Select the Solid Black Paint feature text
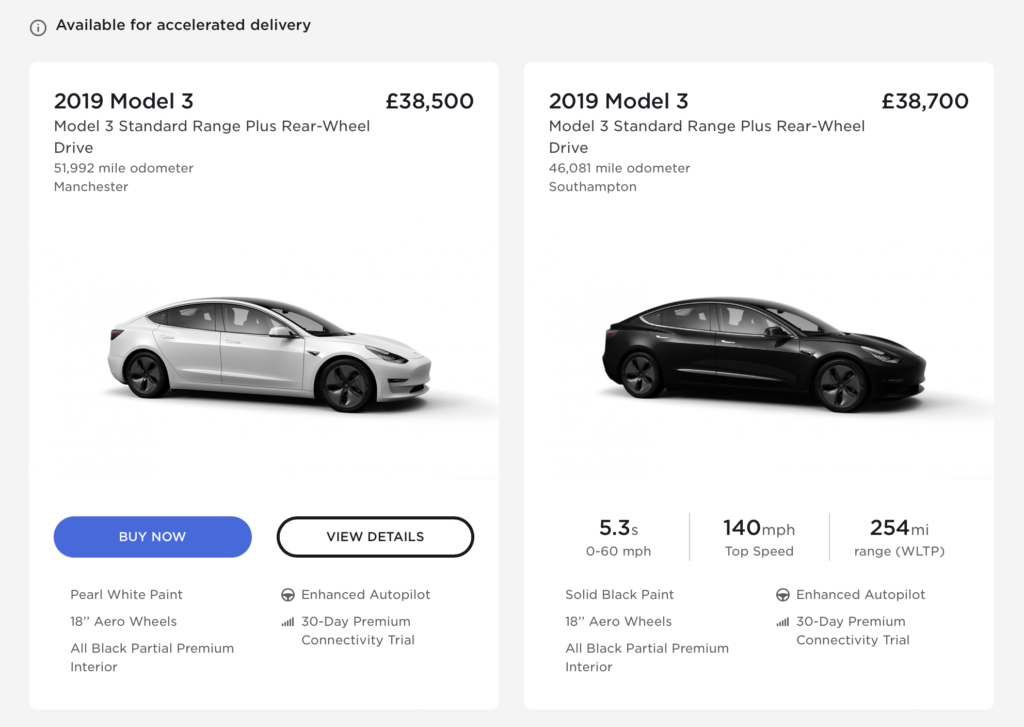1024x727 pixels. coord(620,594)
